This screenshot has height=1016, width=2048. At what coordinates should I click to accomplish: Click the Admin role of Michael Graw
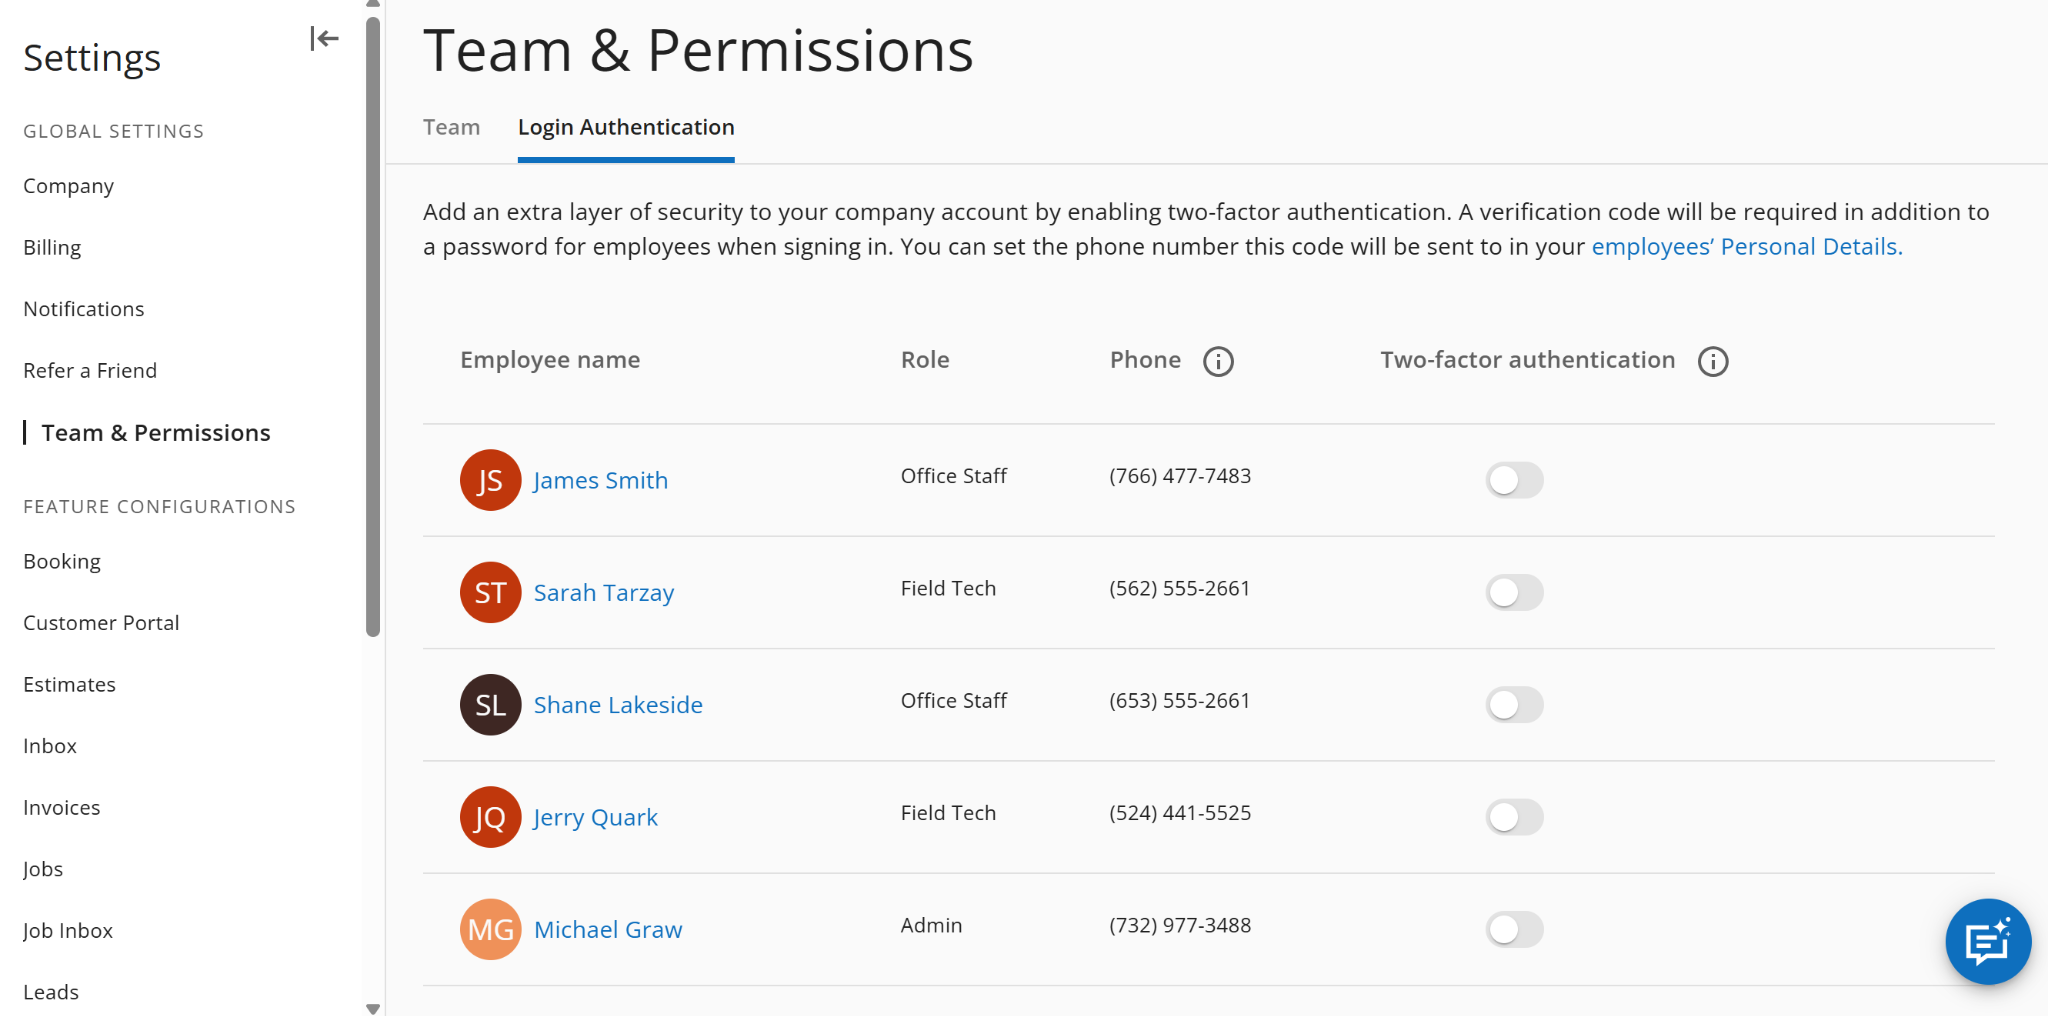[x=931, y=925]
